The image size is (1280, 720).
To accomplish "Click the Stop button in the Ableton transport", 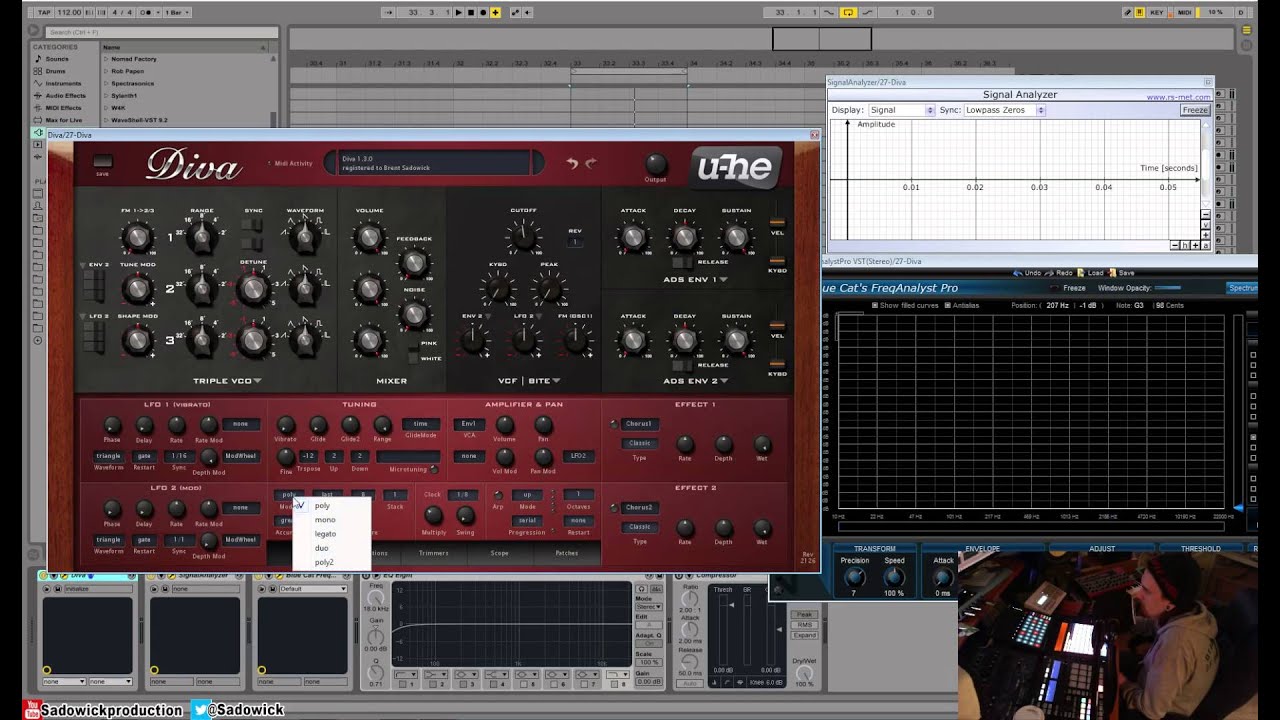I will pos(471,12).
